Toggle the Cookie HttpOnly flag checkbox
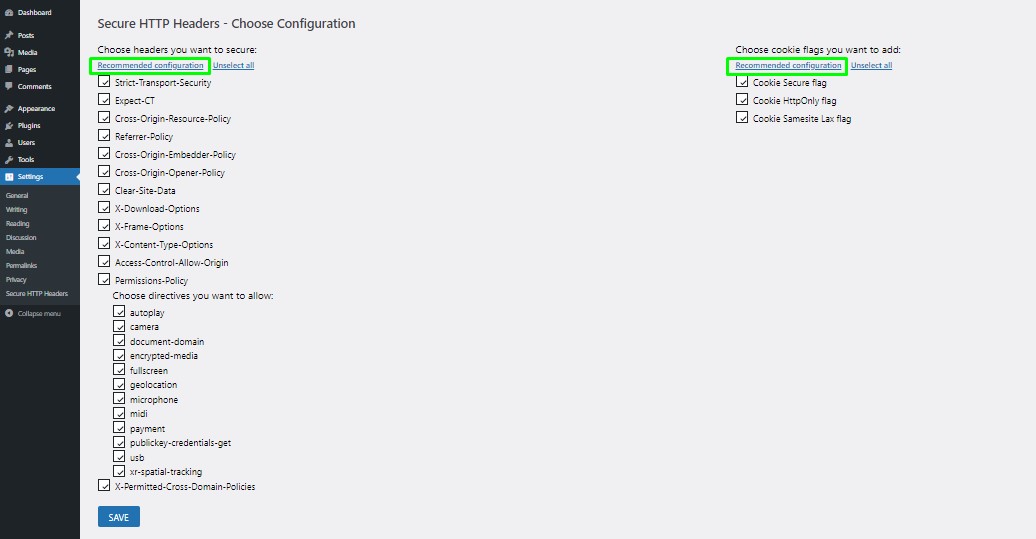 [x=742, y=100]
